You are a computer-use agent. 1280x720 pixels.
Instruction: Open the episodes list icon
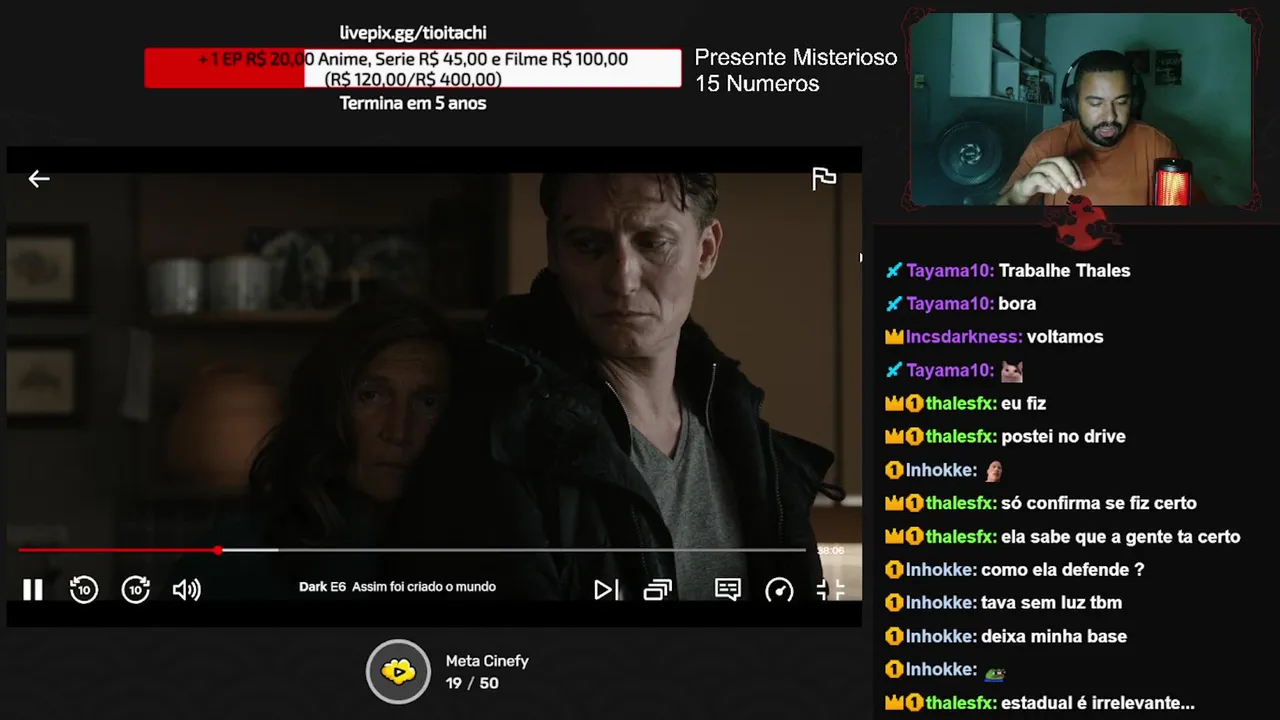(x=657, y=590)
